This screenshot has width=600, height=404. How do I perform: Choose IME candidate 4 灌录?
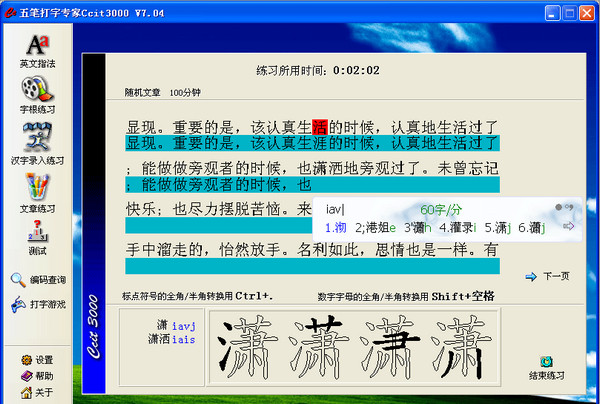[458, 228]
